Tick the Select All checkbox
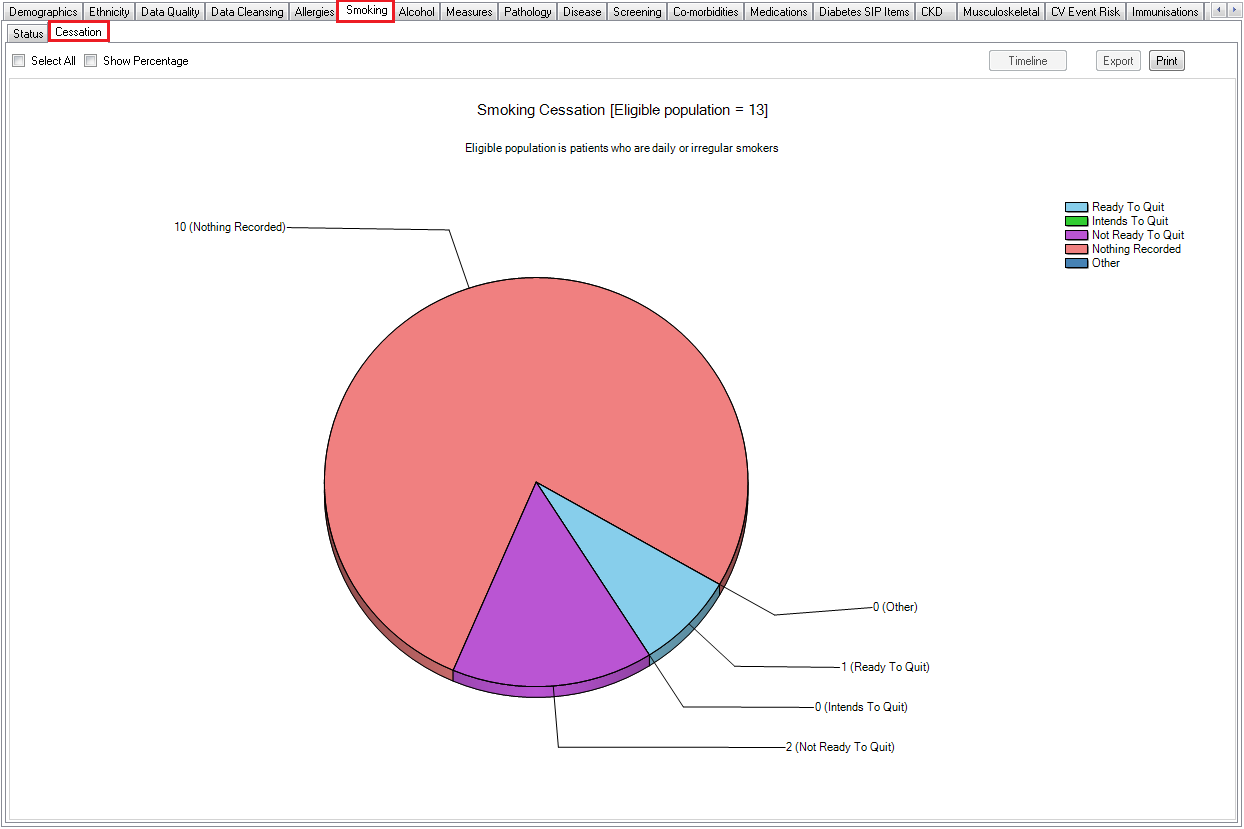This screenshot has width=1244, height=829. (18, 61)
